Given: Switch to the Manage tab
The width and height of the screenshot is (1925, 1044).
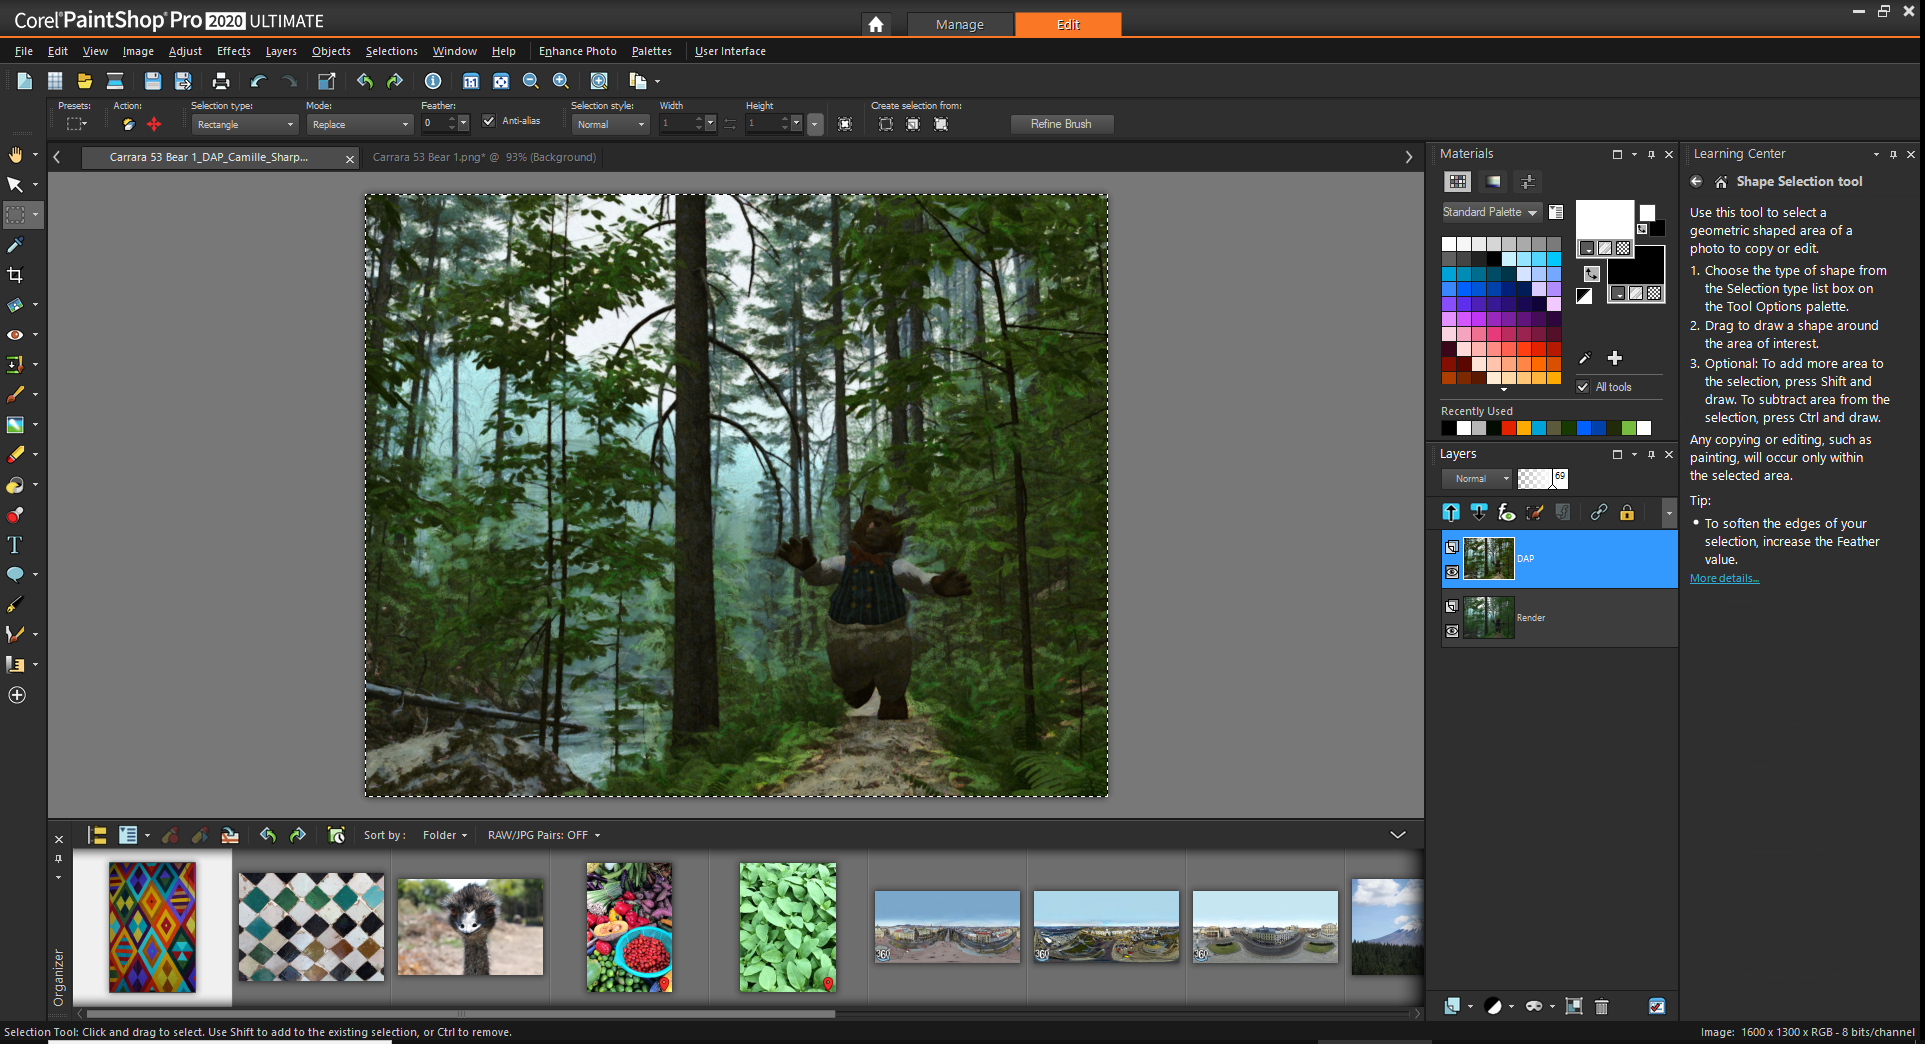Looking at the screenshot, I should (960, 24).
